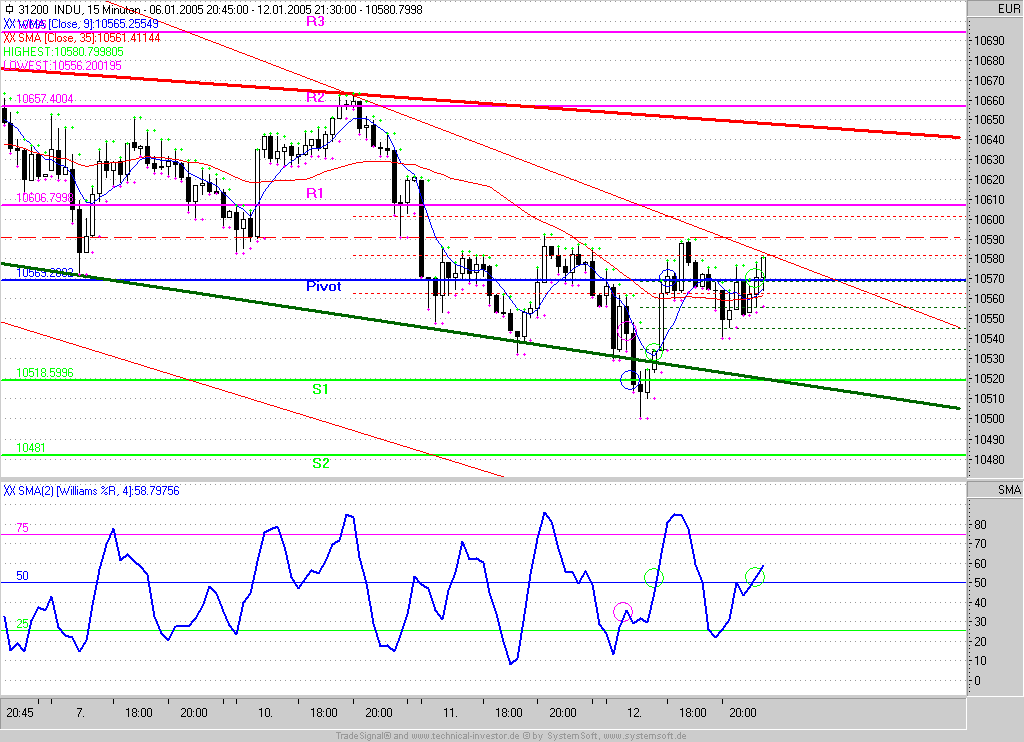Screen dimensions: 1024x742
Task: Select the S2 support label
Action: (x=320, y=463)
